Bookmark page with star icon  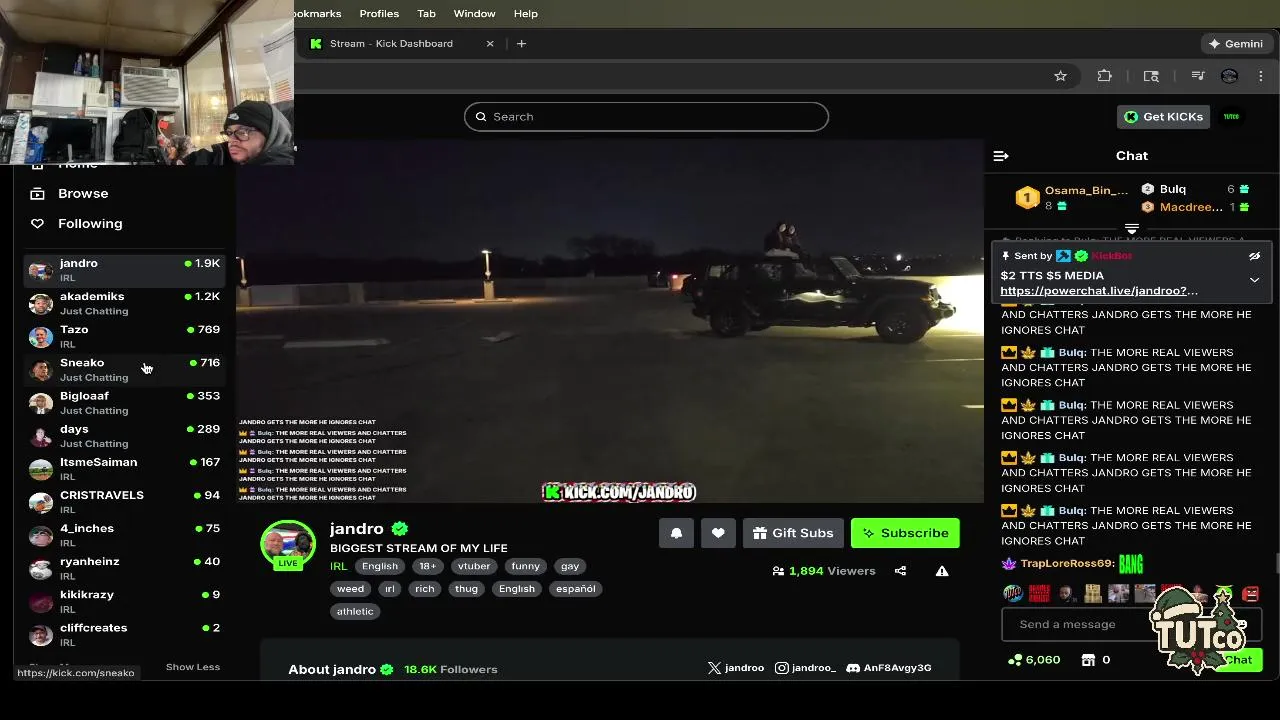point(1060,76)
